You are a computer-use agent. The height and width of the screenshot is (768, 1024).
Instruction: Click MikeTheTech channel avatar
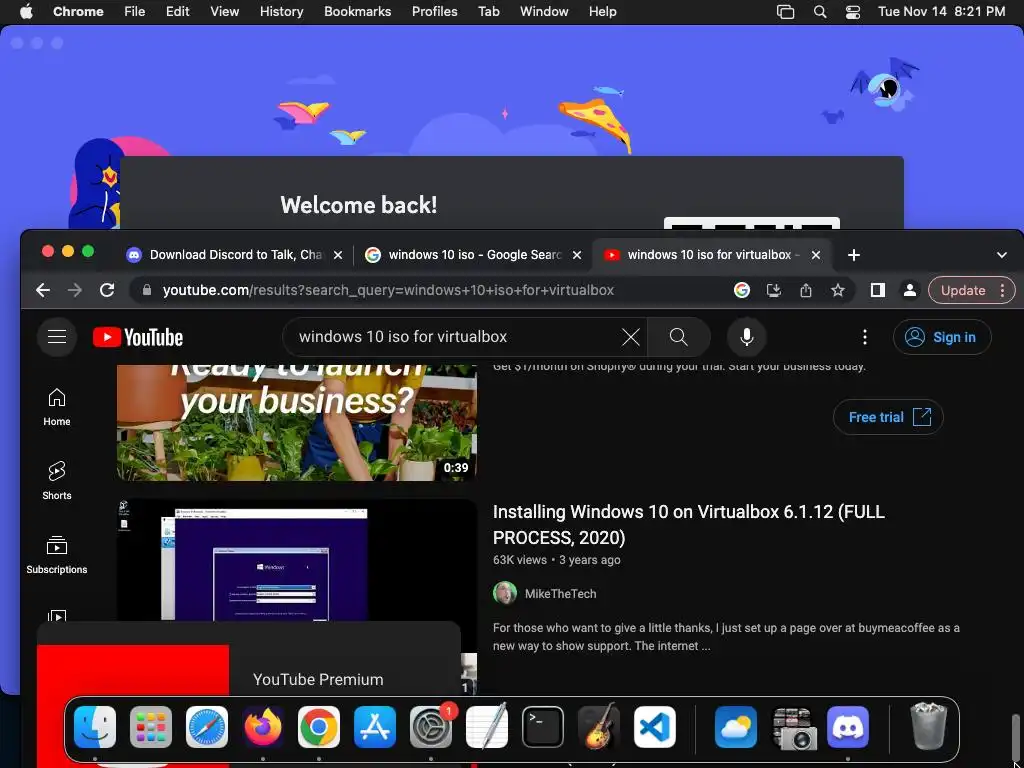[x=504, y=593]
